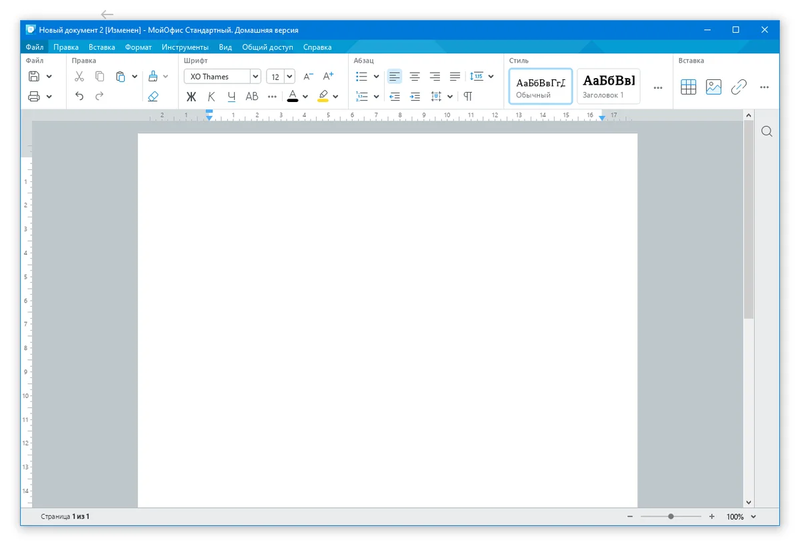The image size is (800, 546).
Task: Click the Redo arrow icon
Action: pos(99,96)
